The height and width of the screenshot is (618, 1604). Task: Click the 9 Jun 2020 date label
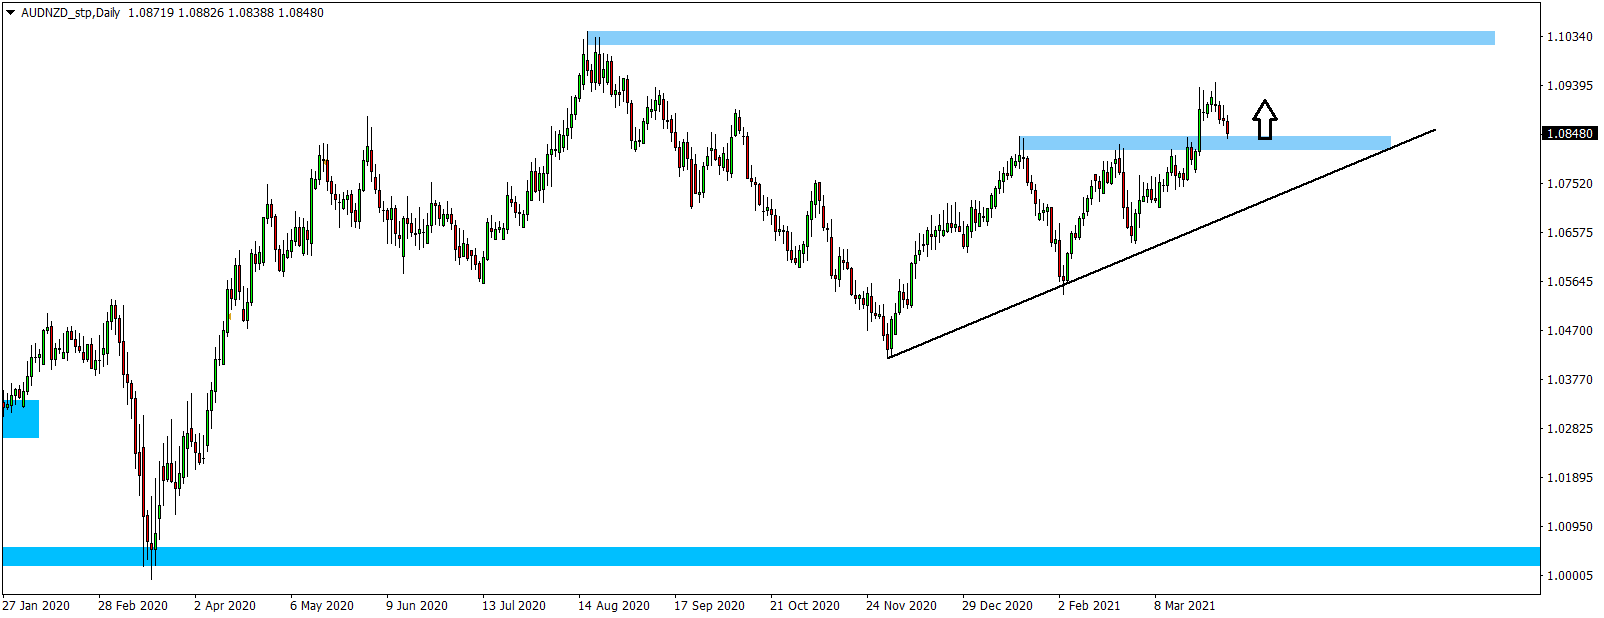[x=417, y=606]
